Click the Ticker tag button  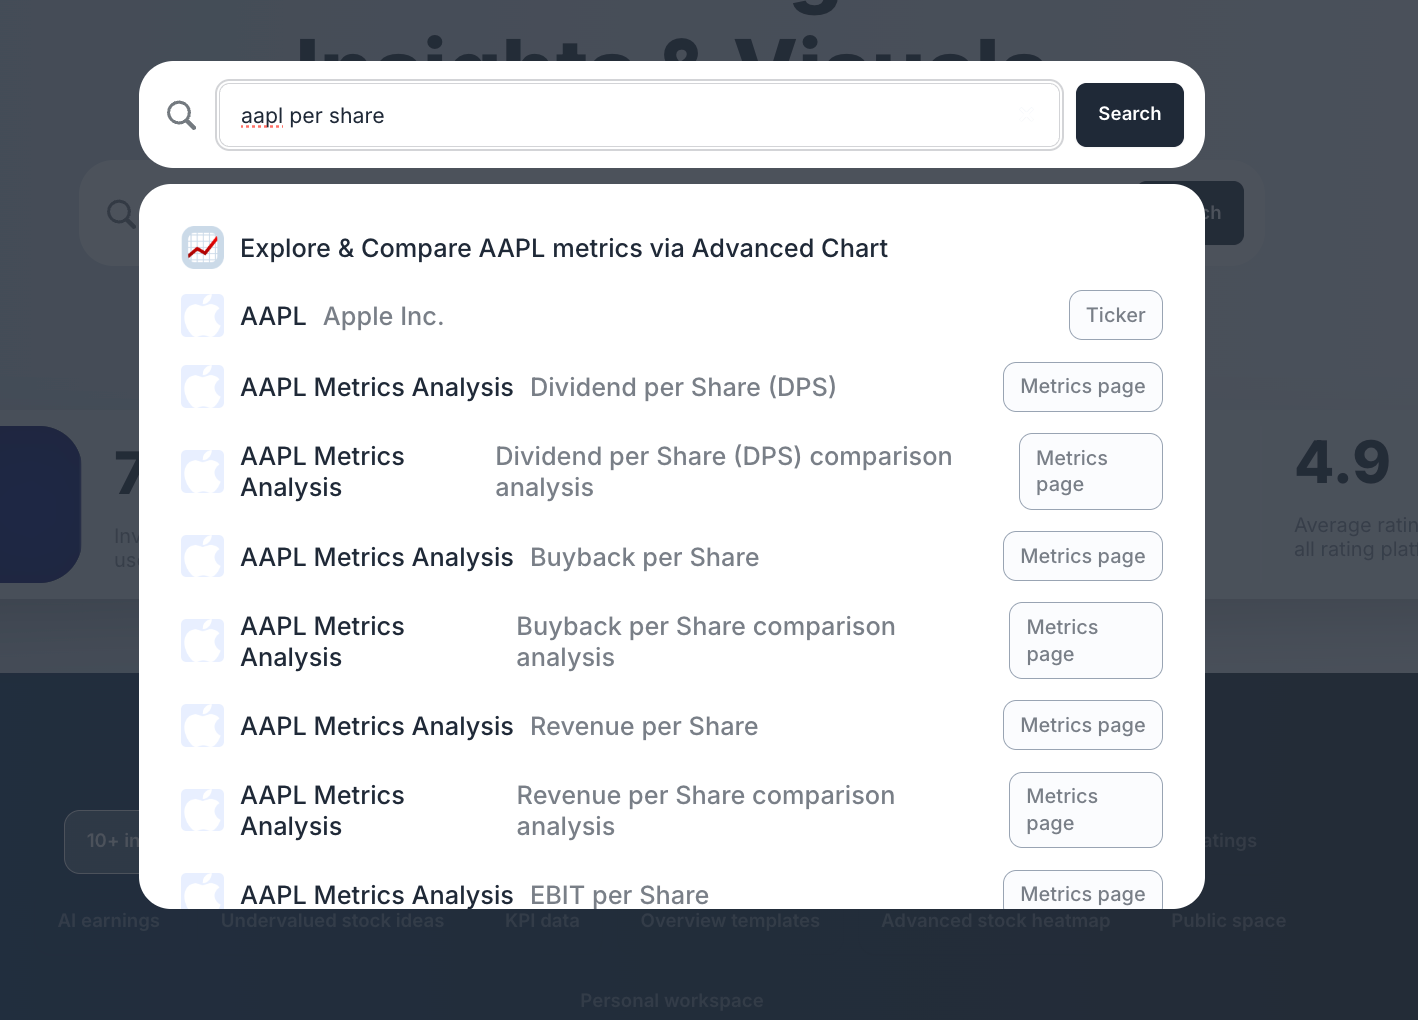[1116, 315]
